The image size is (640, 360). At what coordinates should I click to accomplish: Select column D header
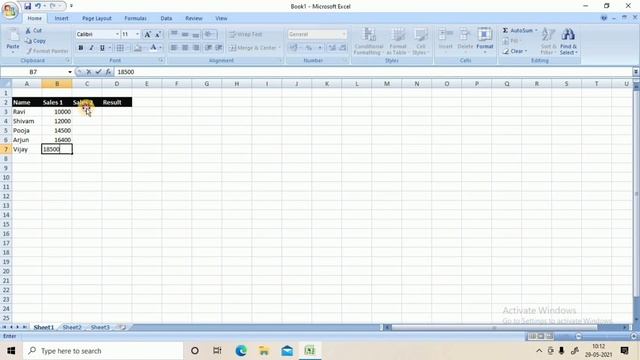[117, 84]
